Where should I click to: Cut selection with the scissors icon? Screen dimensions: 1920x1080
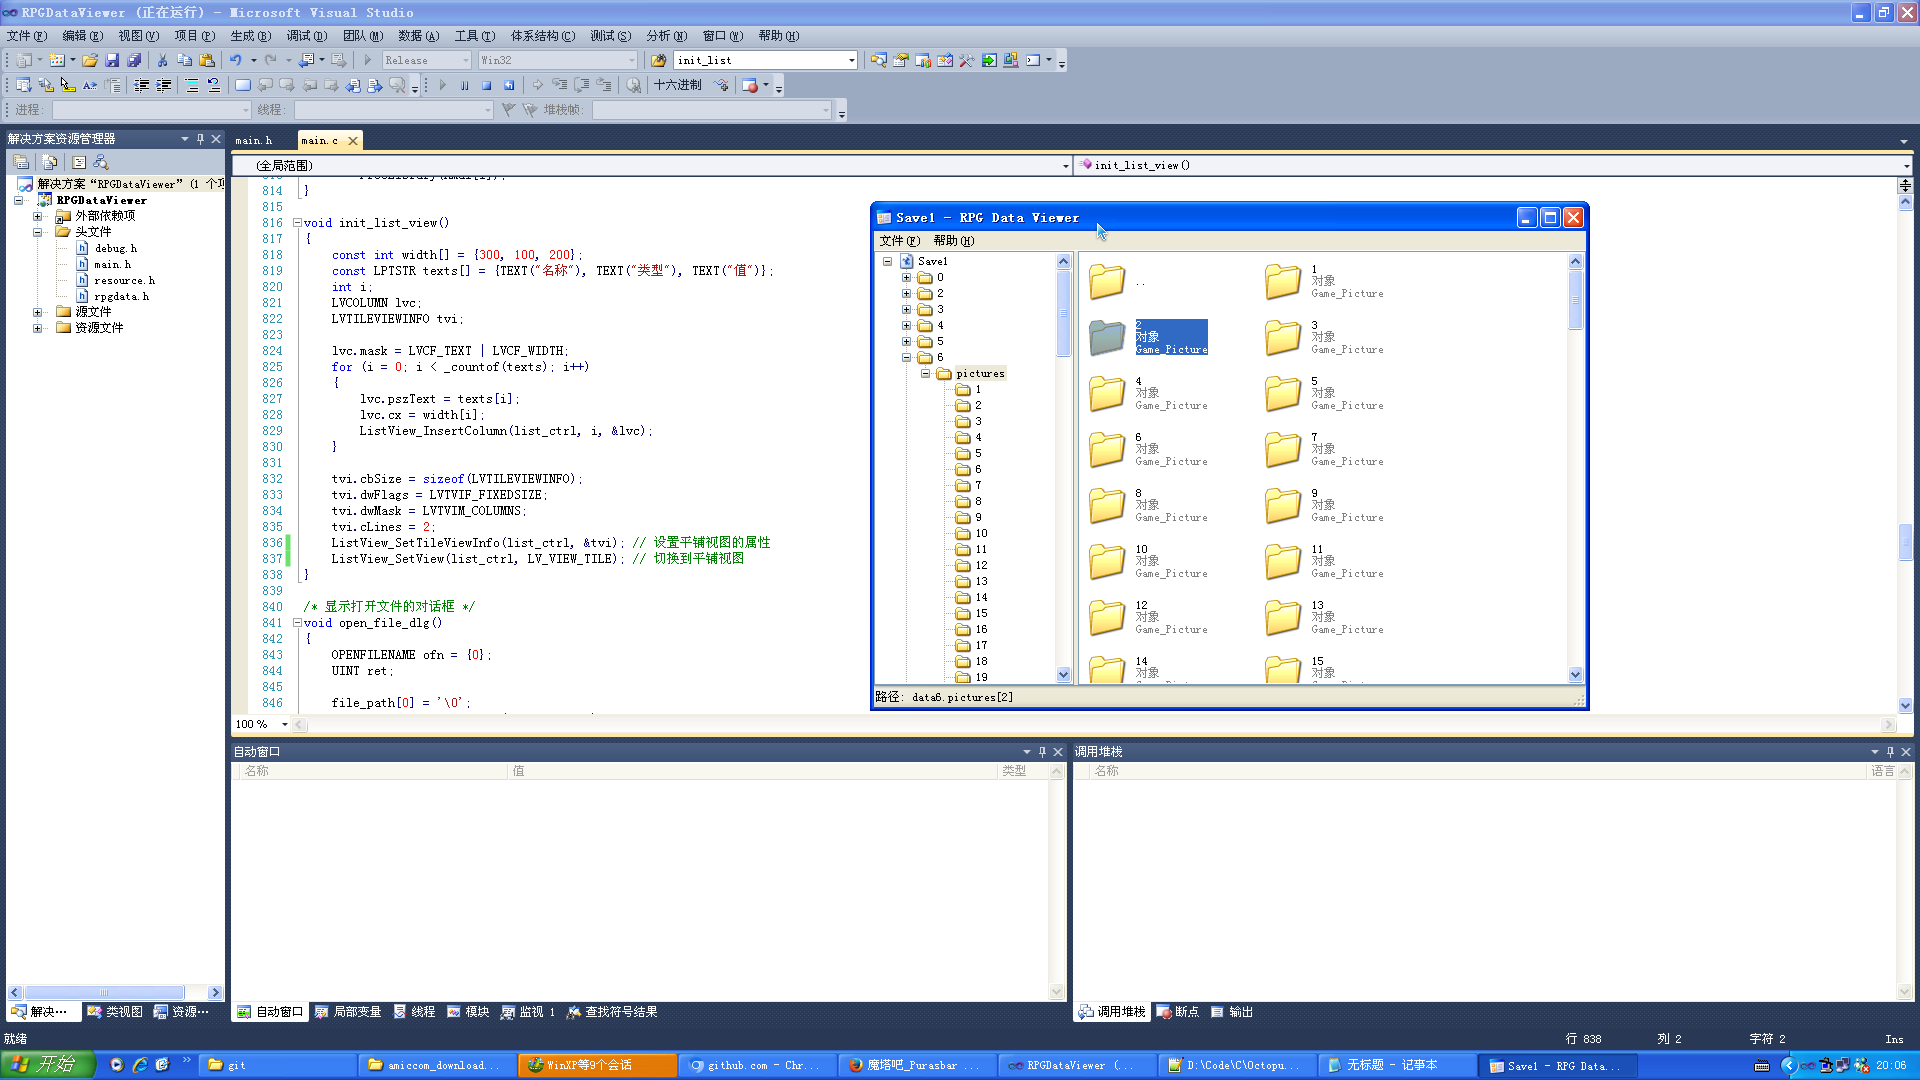[x=162, y=60]
